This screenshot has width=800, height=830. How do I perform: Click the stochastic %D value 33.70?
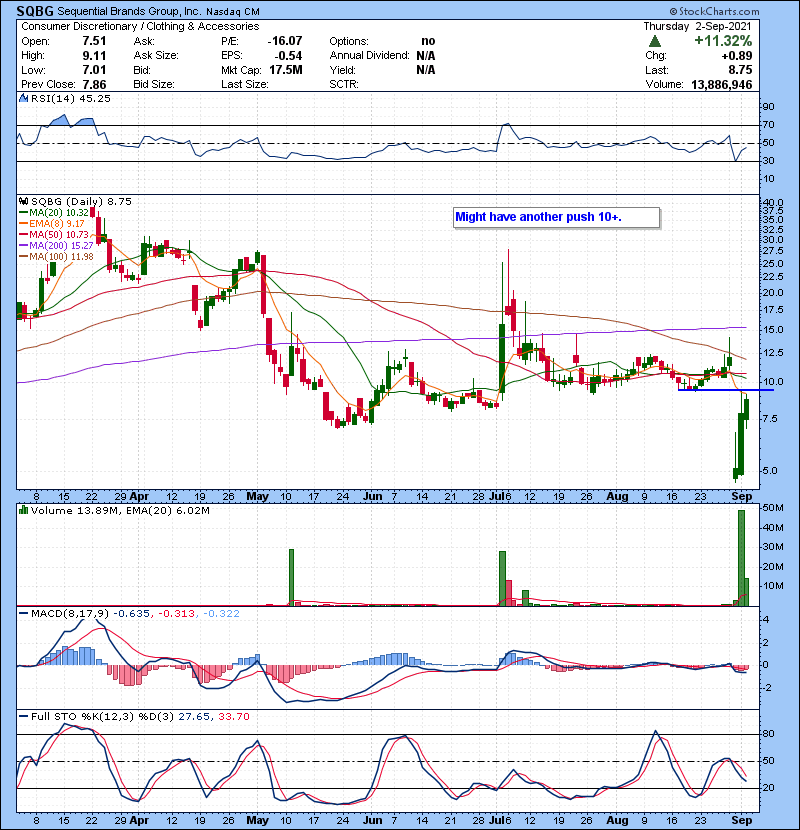pos(233,717)
